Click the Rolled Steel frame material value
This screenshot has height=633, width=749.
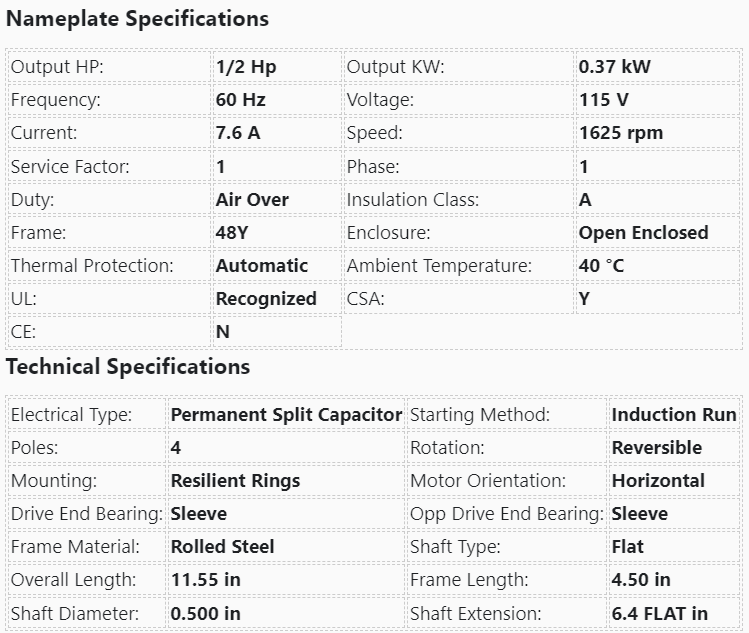[x=223, y=547]
